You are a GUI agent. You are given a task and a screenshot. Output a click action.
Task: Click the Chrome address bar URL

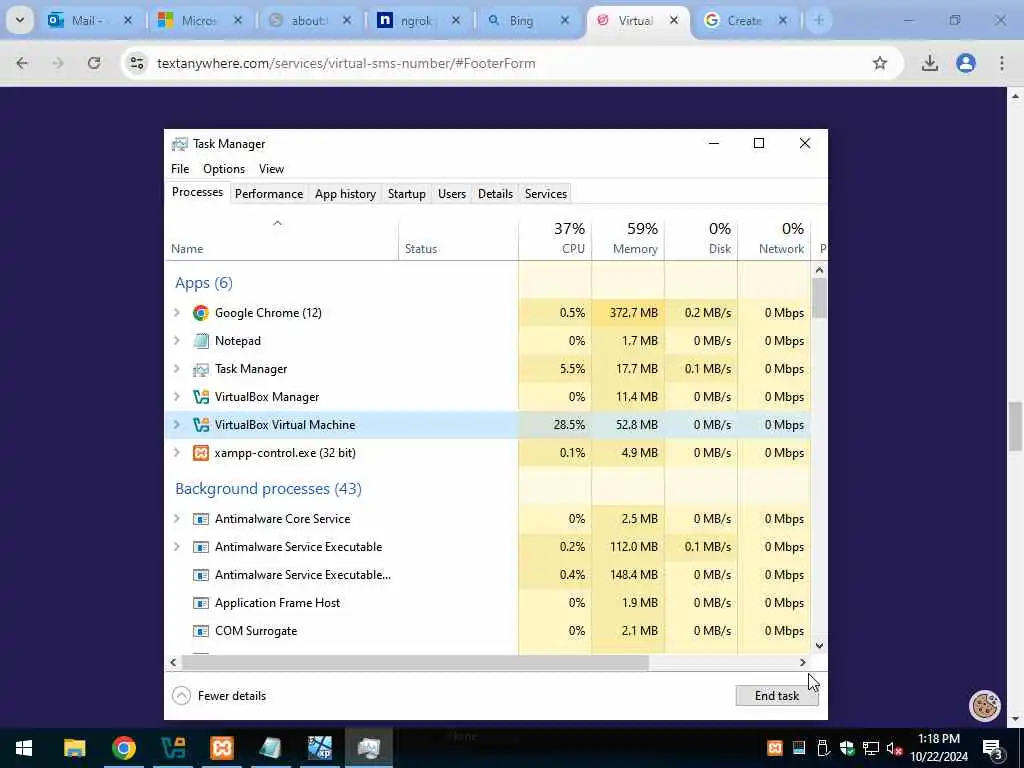coord(346,63)
